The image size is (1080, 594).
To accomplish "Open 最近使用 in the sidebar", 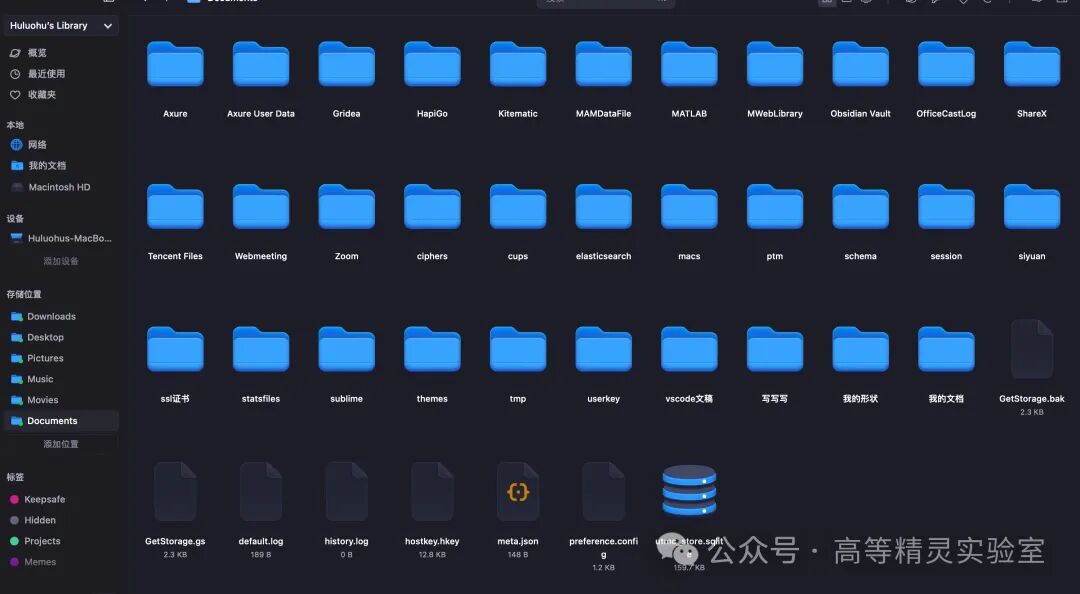I will click(x=37, y=74).
